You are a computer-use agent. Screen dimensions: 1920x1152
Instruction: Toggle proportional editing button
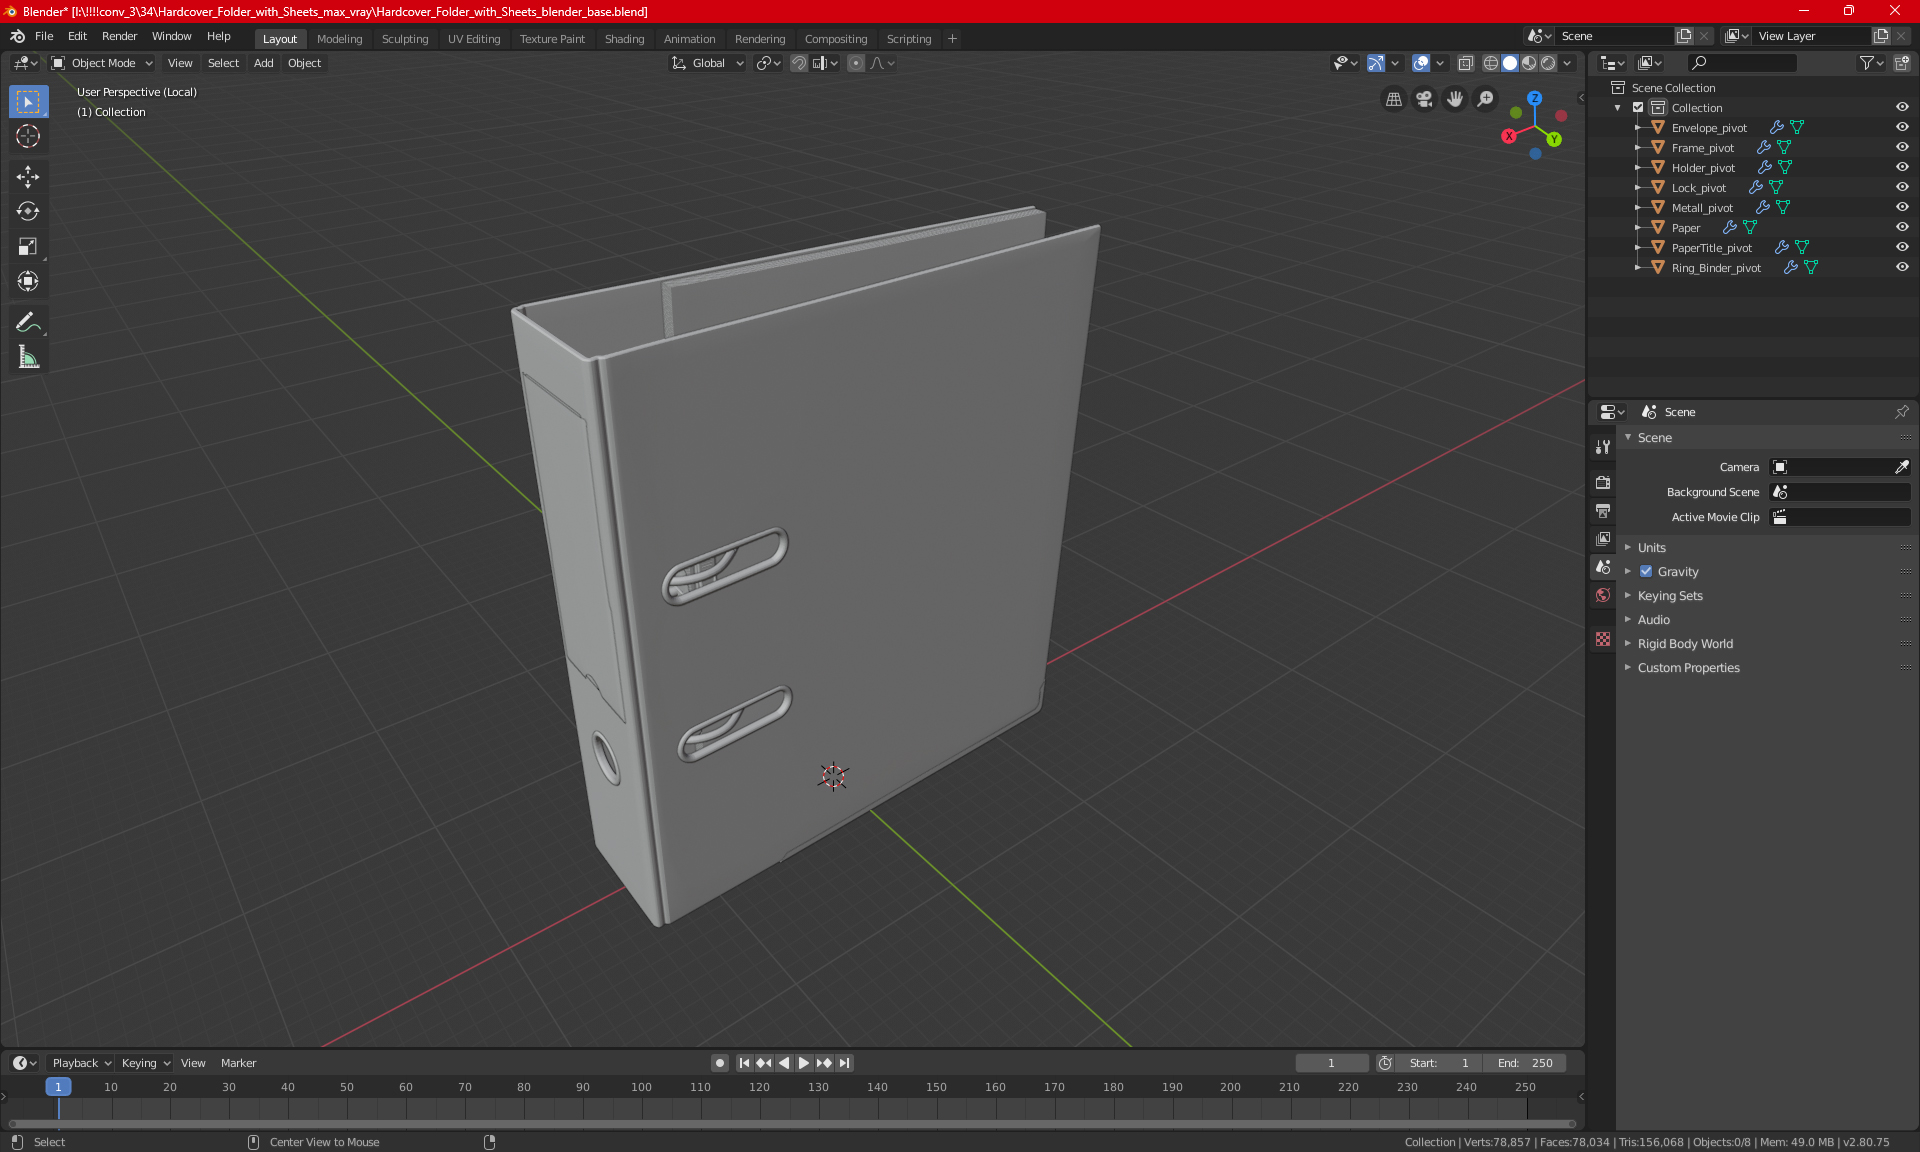pyautogui.click(x=856, y=63)
